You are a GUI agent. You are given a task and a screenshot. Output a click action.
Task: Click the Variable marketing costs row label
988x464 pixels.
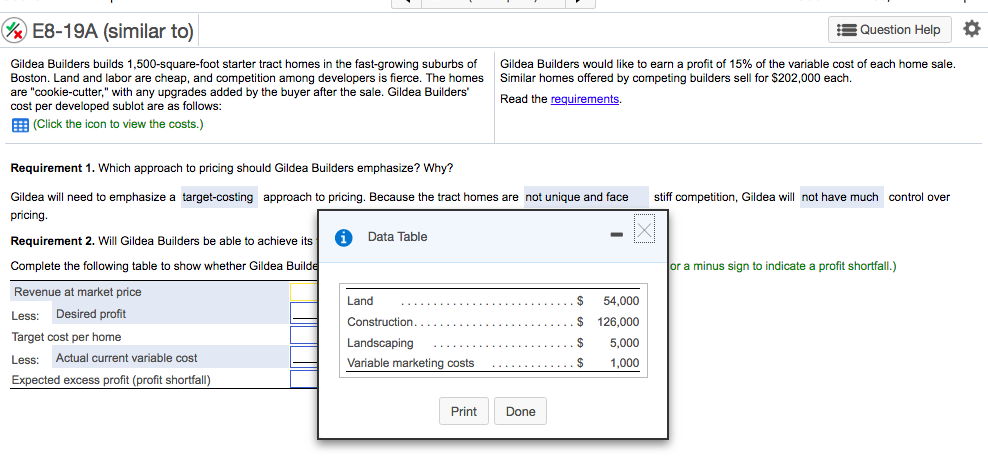(x=411, y=363)
